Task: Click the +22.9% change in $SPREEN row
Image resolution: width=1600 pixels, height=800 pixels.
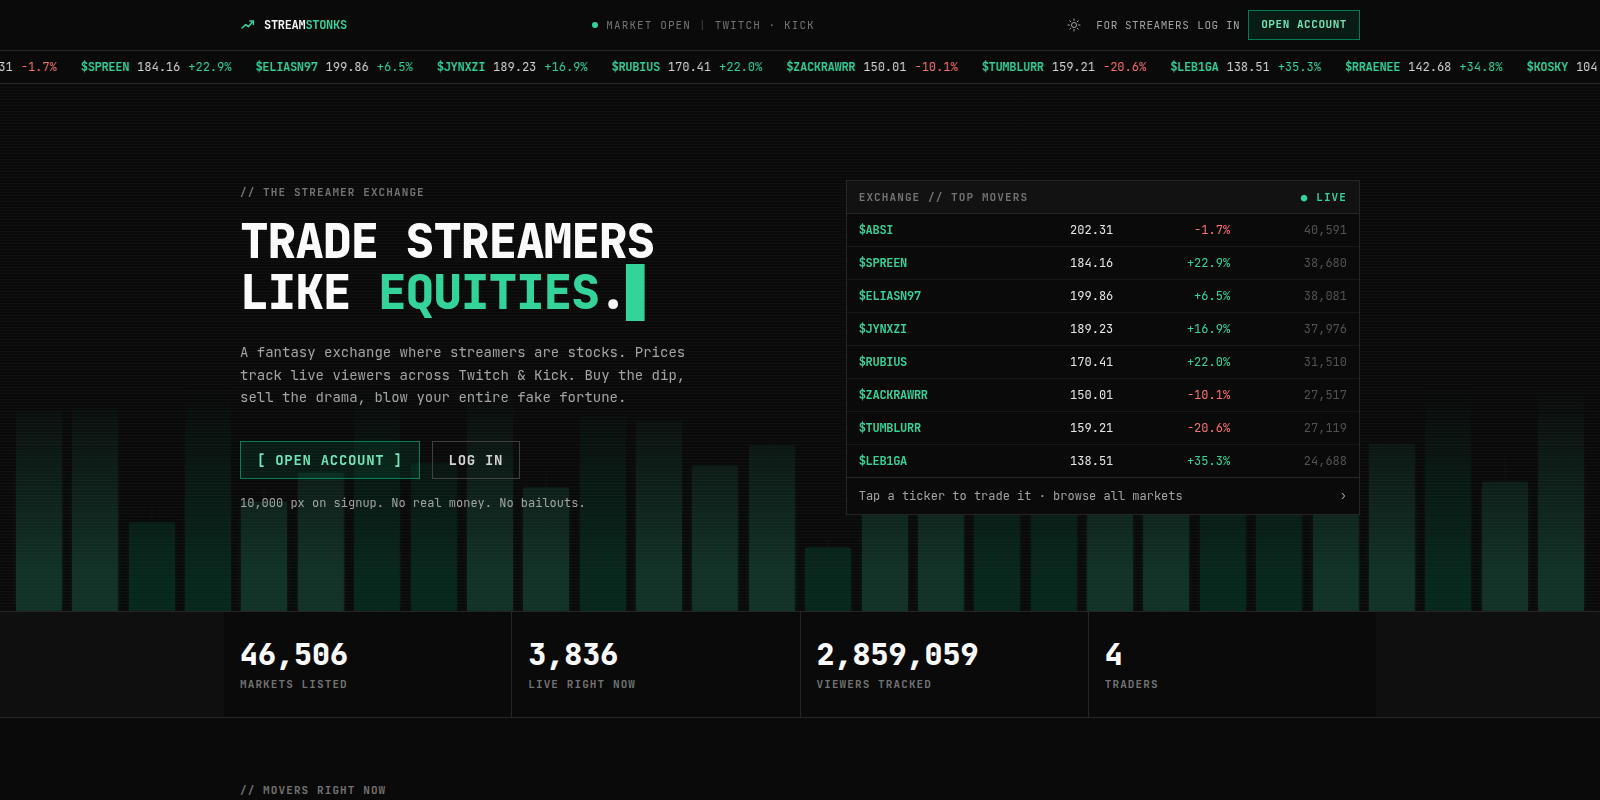Action: click(1209, 263)
